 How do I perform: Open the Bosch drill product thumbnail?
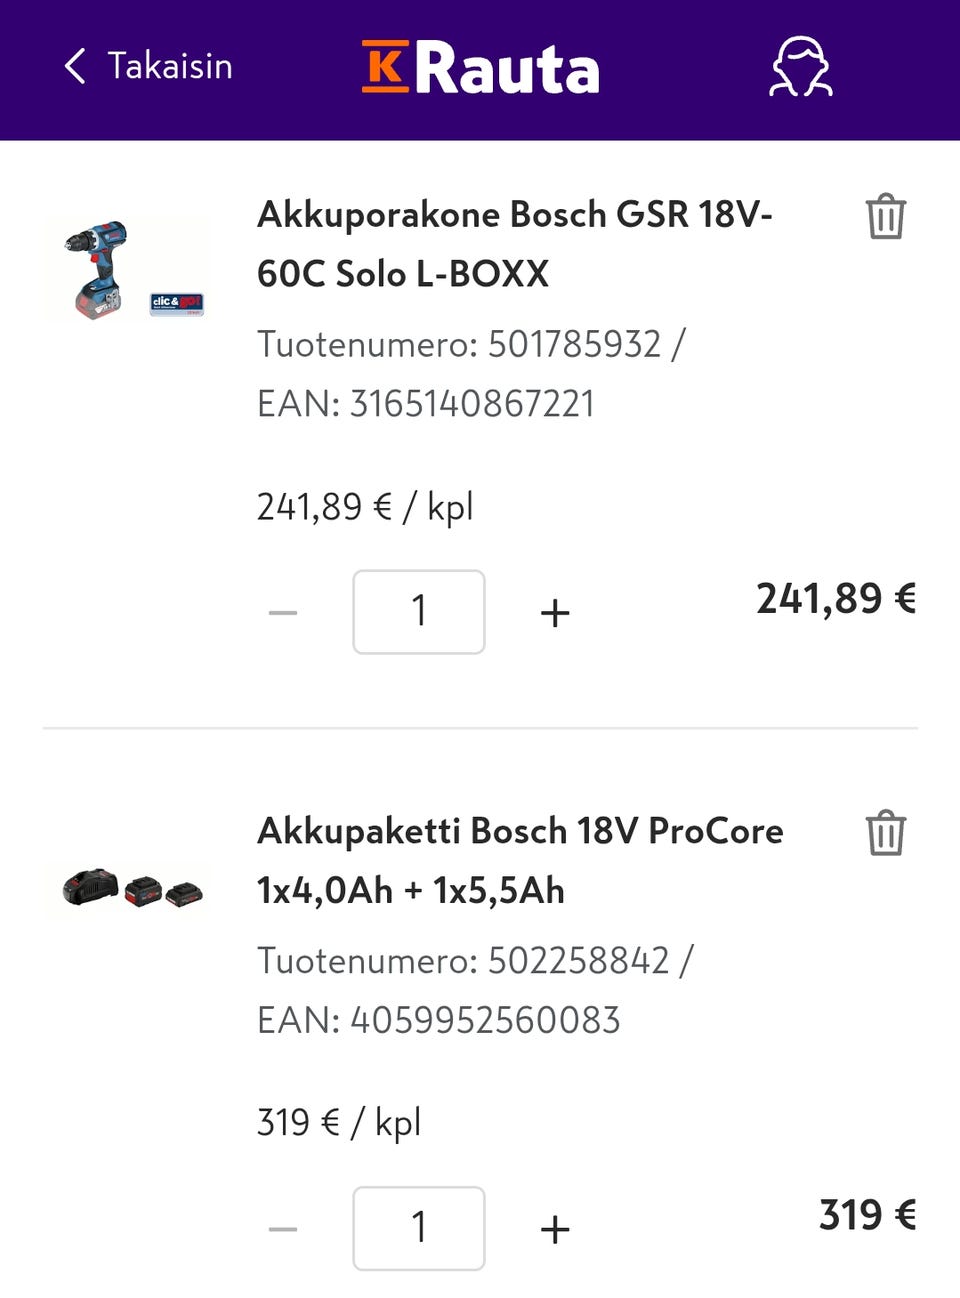[x=128, y=269]
